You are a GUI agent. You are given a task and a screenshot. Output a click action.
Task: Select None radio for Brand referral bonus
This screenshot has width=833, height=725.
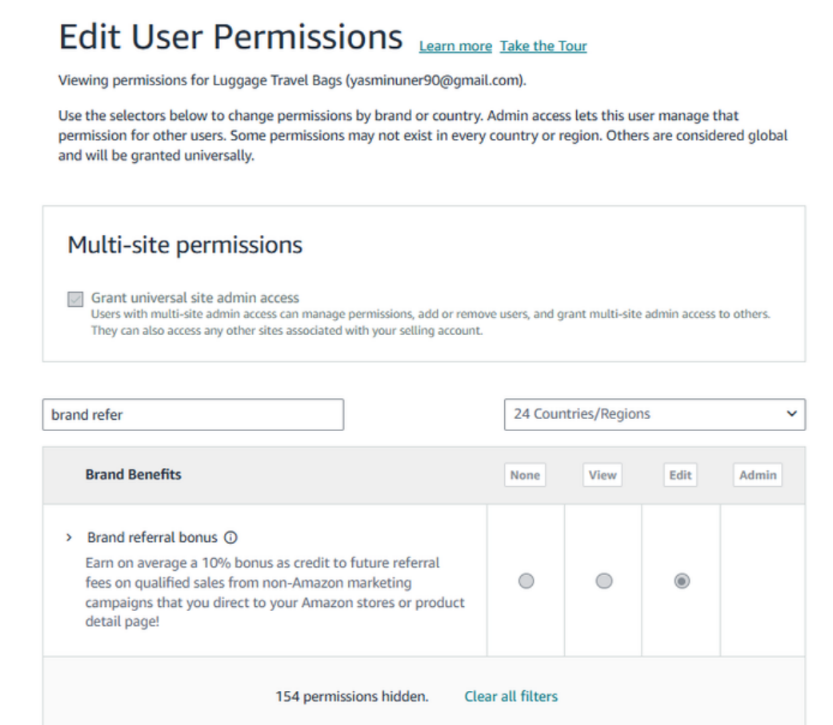(x=526, y=581)
